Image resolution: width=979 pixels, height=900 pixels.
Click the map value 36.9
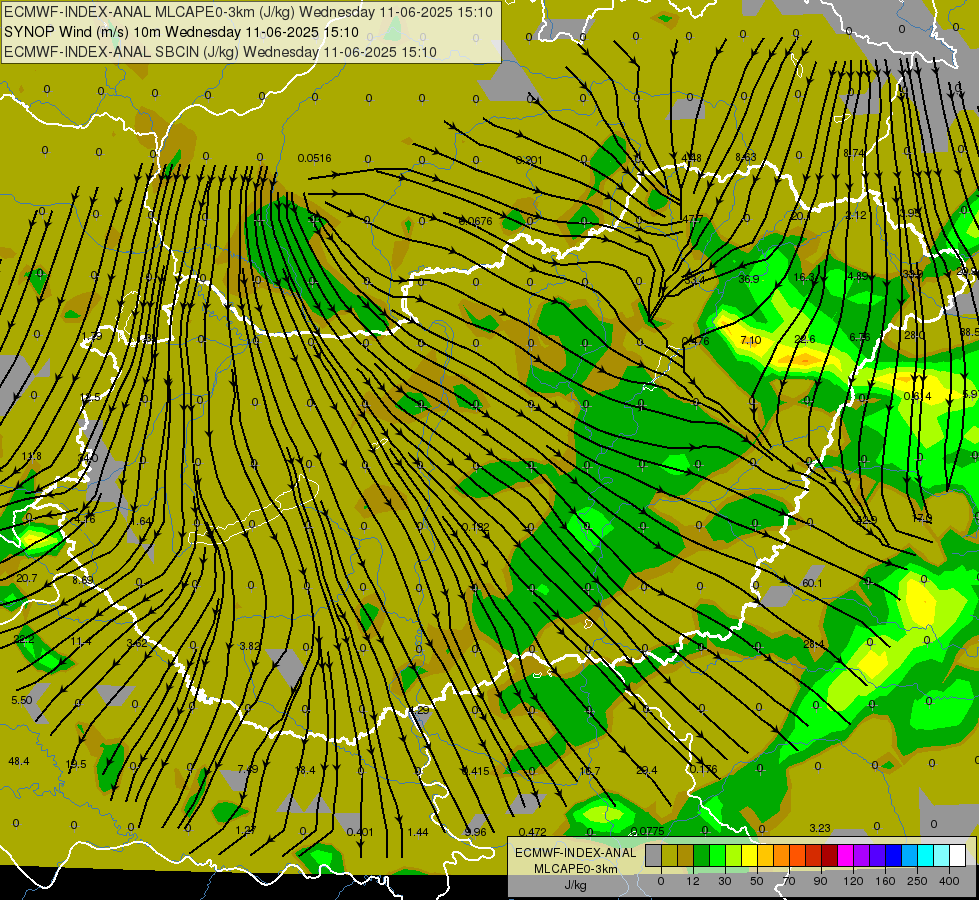click(x=749, y=279)
